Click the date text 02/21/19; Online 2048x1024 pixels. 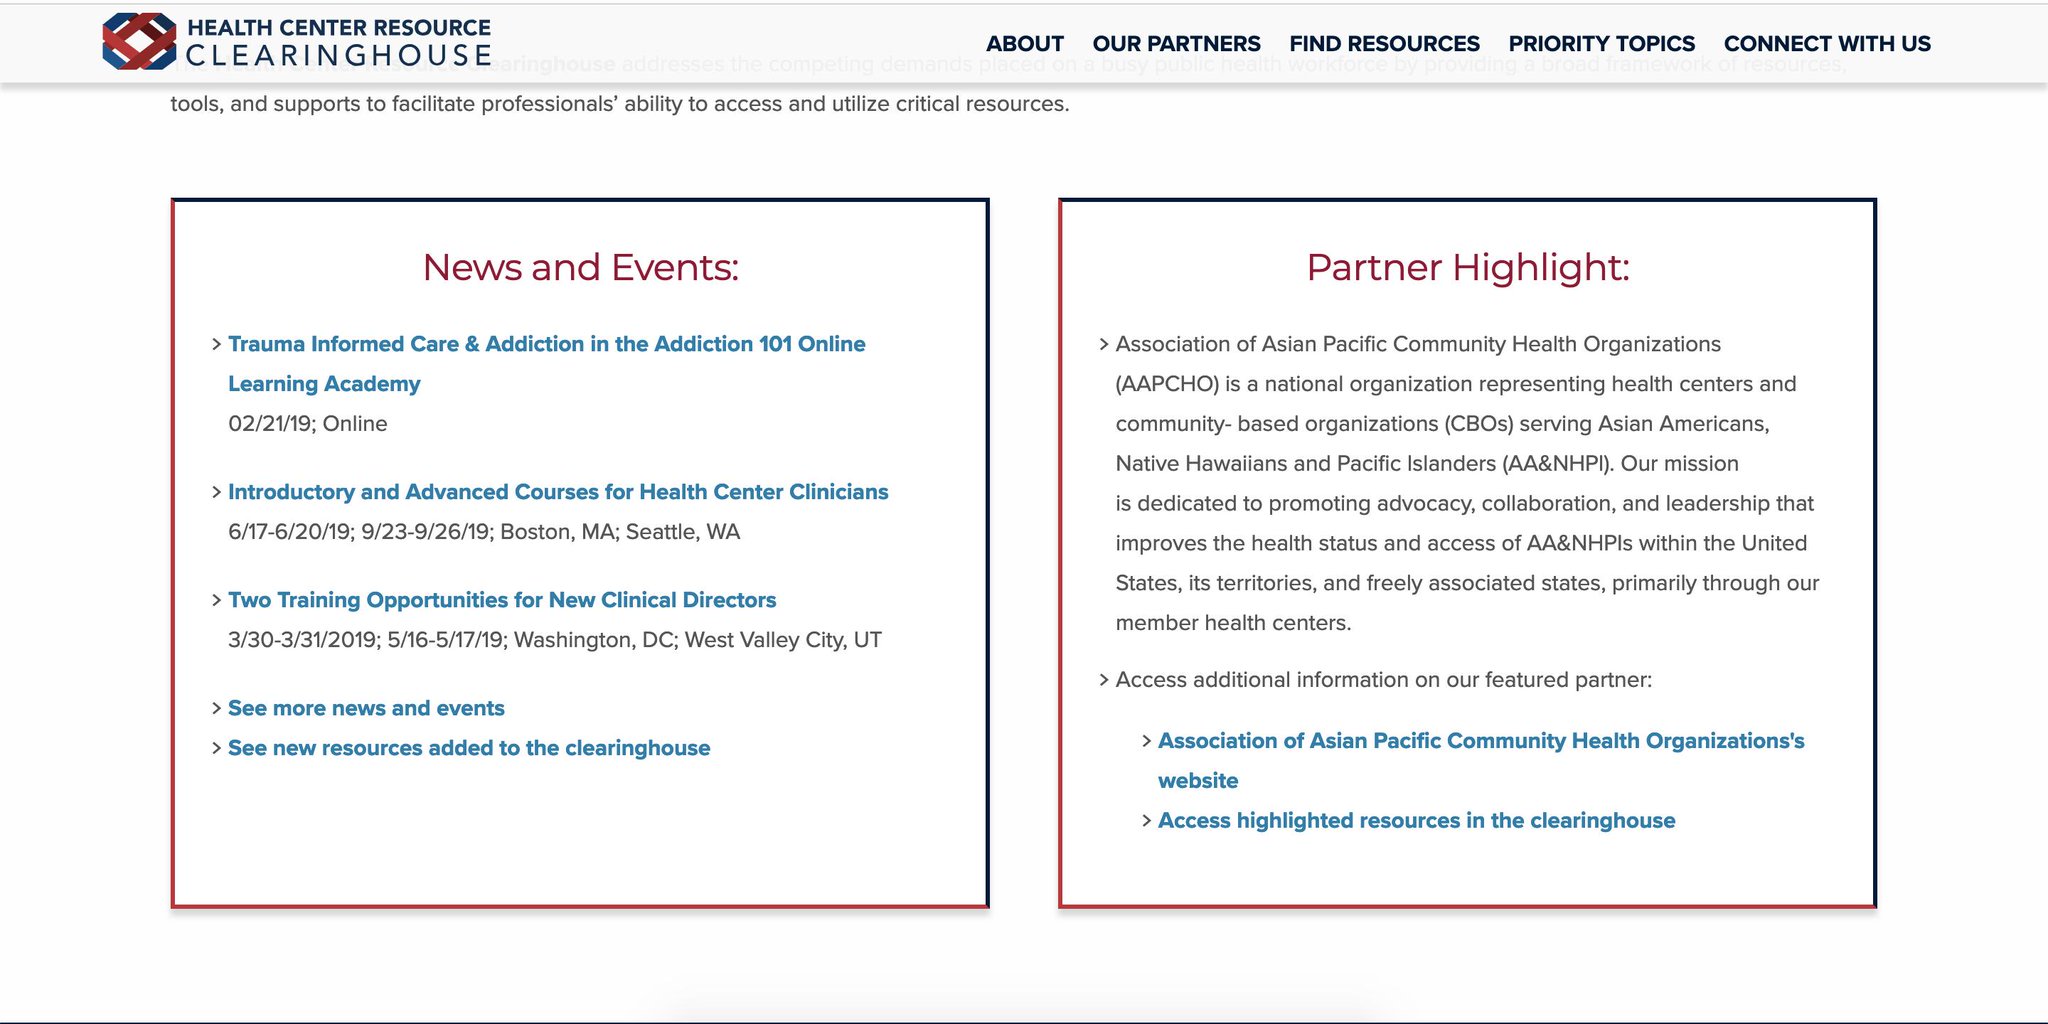[308, 424]
